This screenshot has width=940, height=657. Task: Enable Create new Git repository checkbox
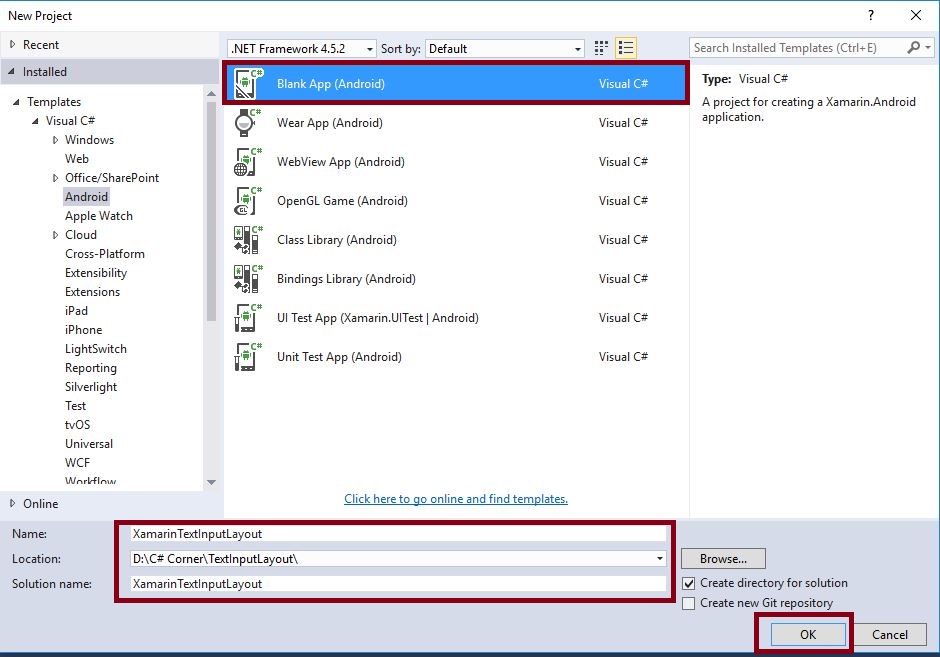click(x=689, y=603)
